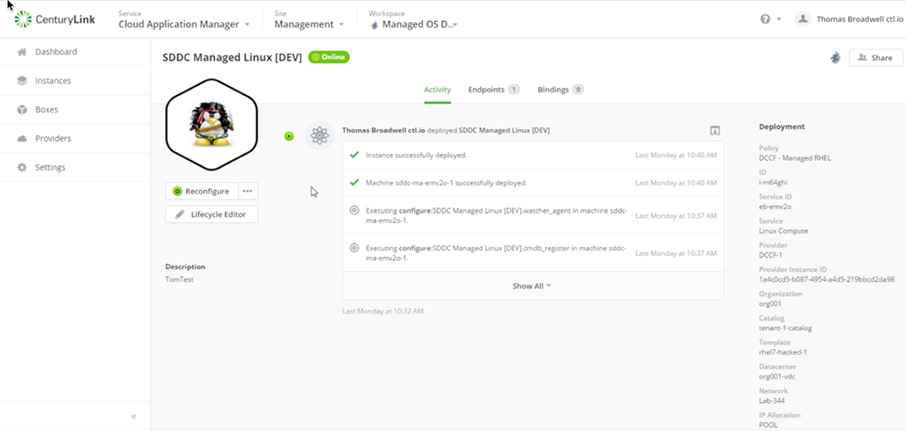
Task: Click checkmark icon for Machine successfully deployed
Action: click(355, 183)
